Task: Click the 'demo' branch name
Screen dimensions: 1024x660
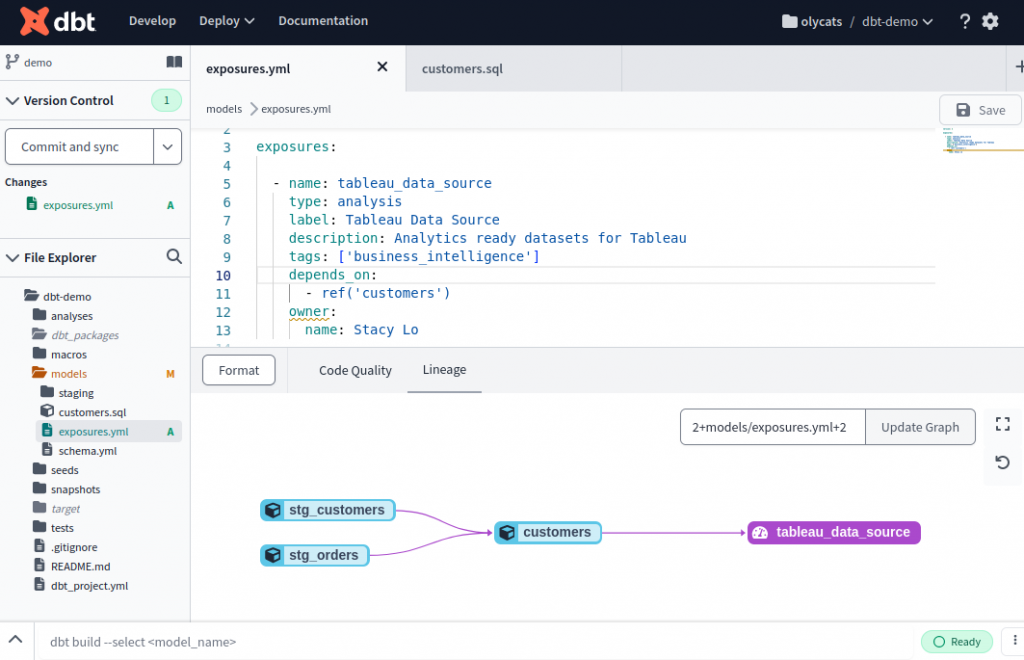Action: (38, 63)
